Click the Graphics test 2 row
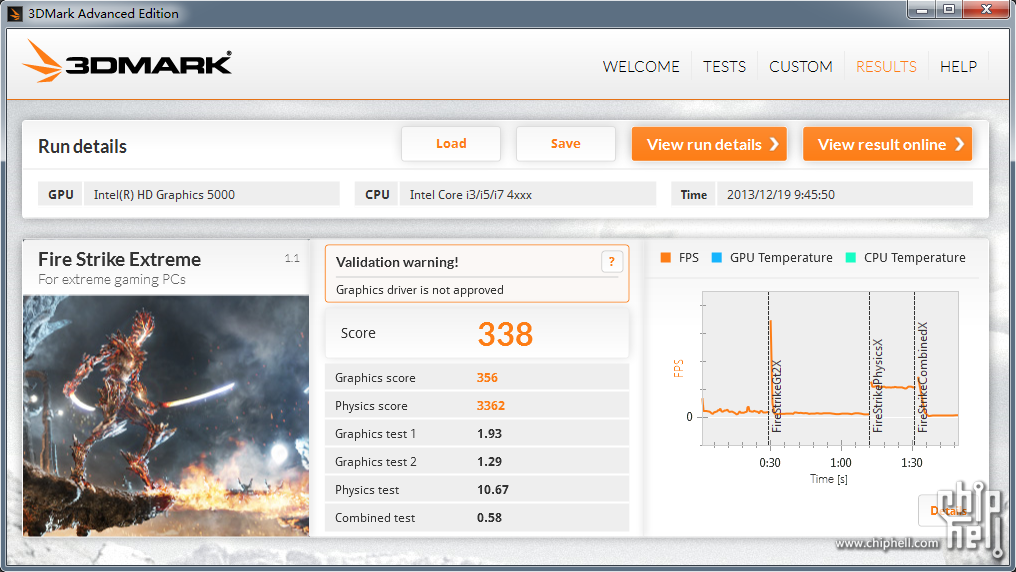 [x=477, y=461]
